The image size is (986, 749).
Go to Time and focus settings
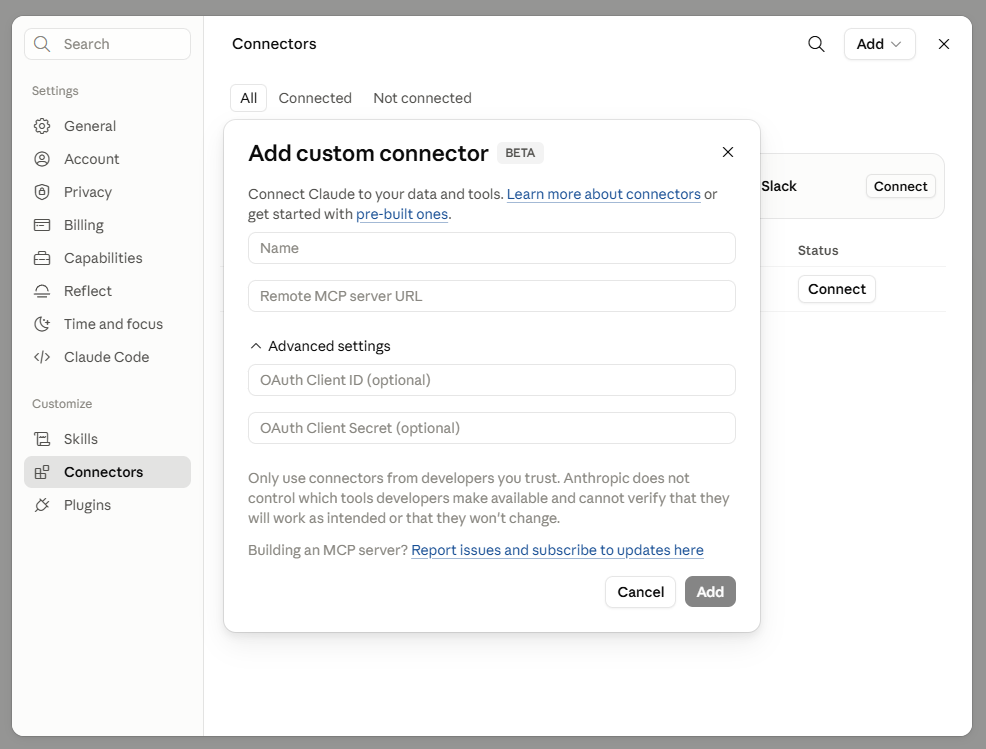click(x=108, y=324)
